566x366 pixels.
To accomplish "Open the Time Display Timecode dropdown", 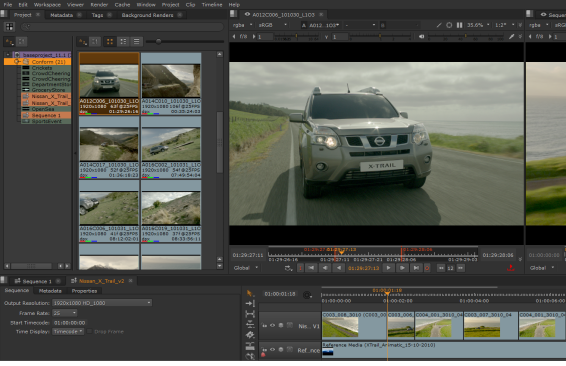I will click(x=68, y=331).
